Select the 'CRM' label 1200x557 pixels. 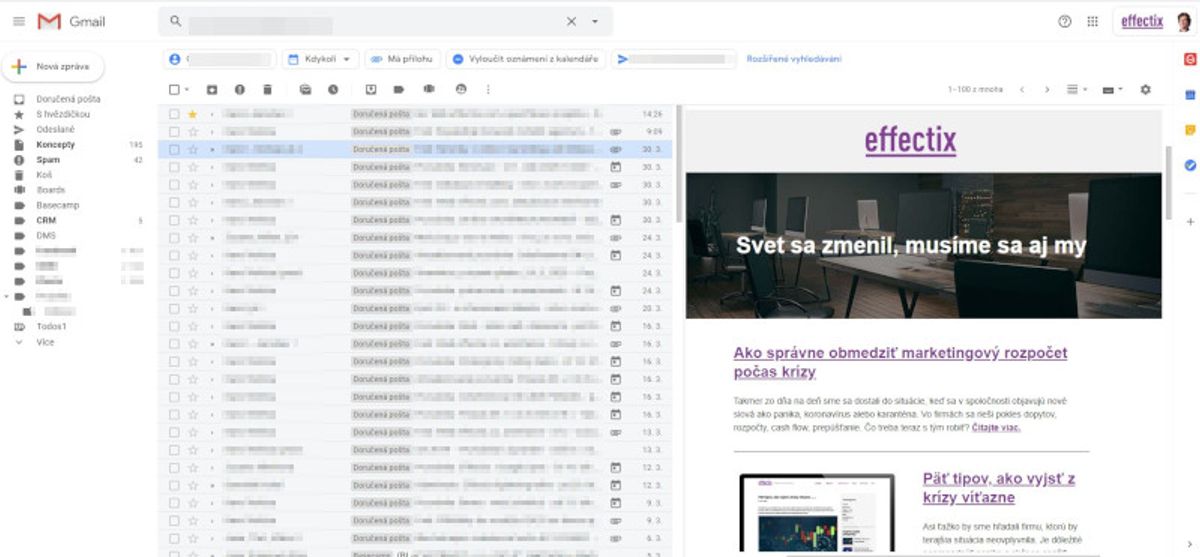point(46,220)
